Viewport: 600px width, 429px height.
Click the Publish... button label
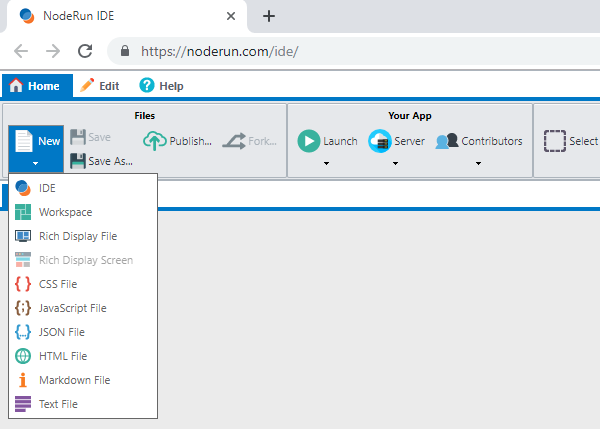pyautogui.click(x=191, y=141)
